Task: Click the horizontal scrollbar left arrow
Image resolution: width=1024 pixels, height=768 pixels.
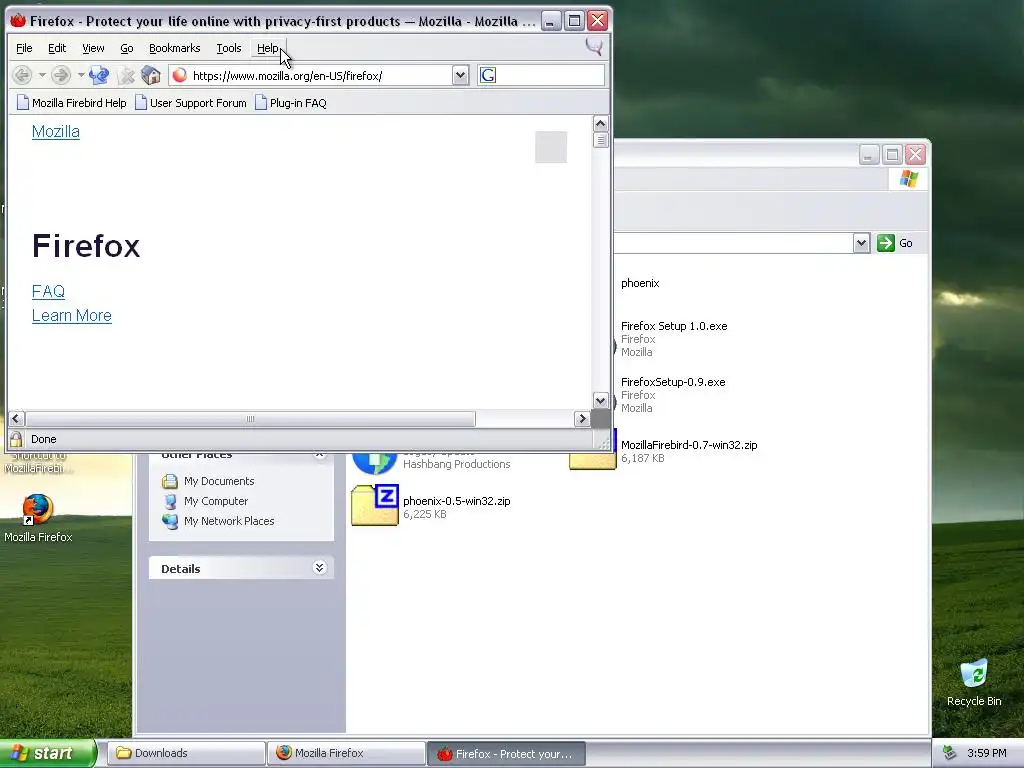Action: pos(16,419)
